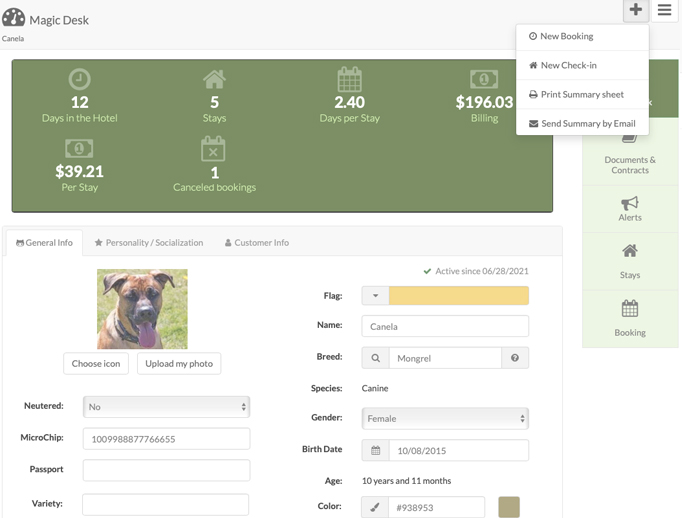This screenshot has width=682, height=518.
Task: Click the Canine species text
Action: tap(375, 388)
